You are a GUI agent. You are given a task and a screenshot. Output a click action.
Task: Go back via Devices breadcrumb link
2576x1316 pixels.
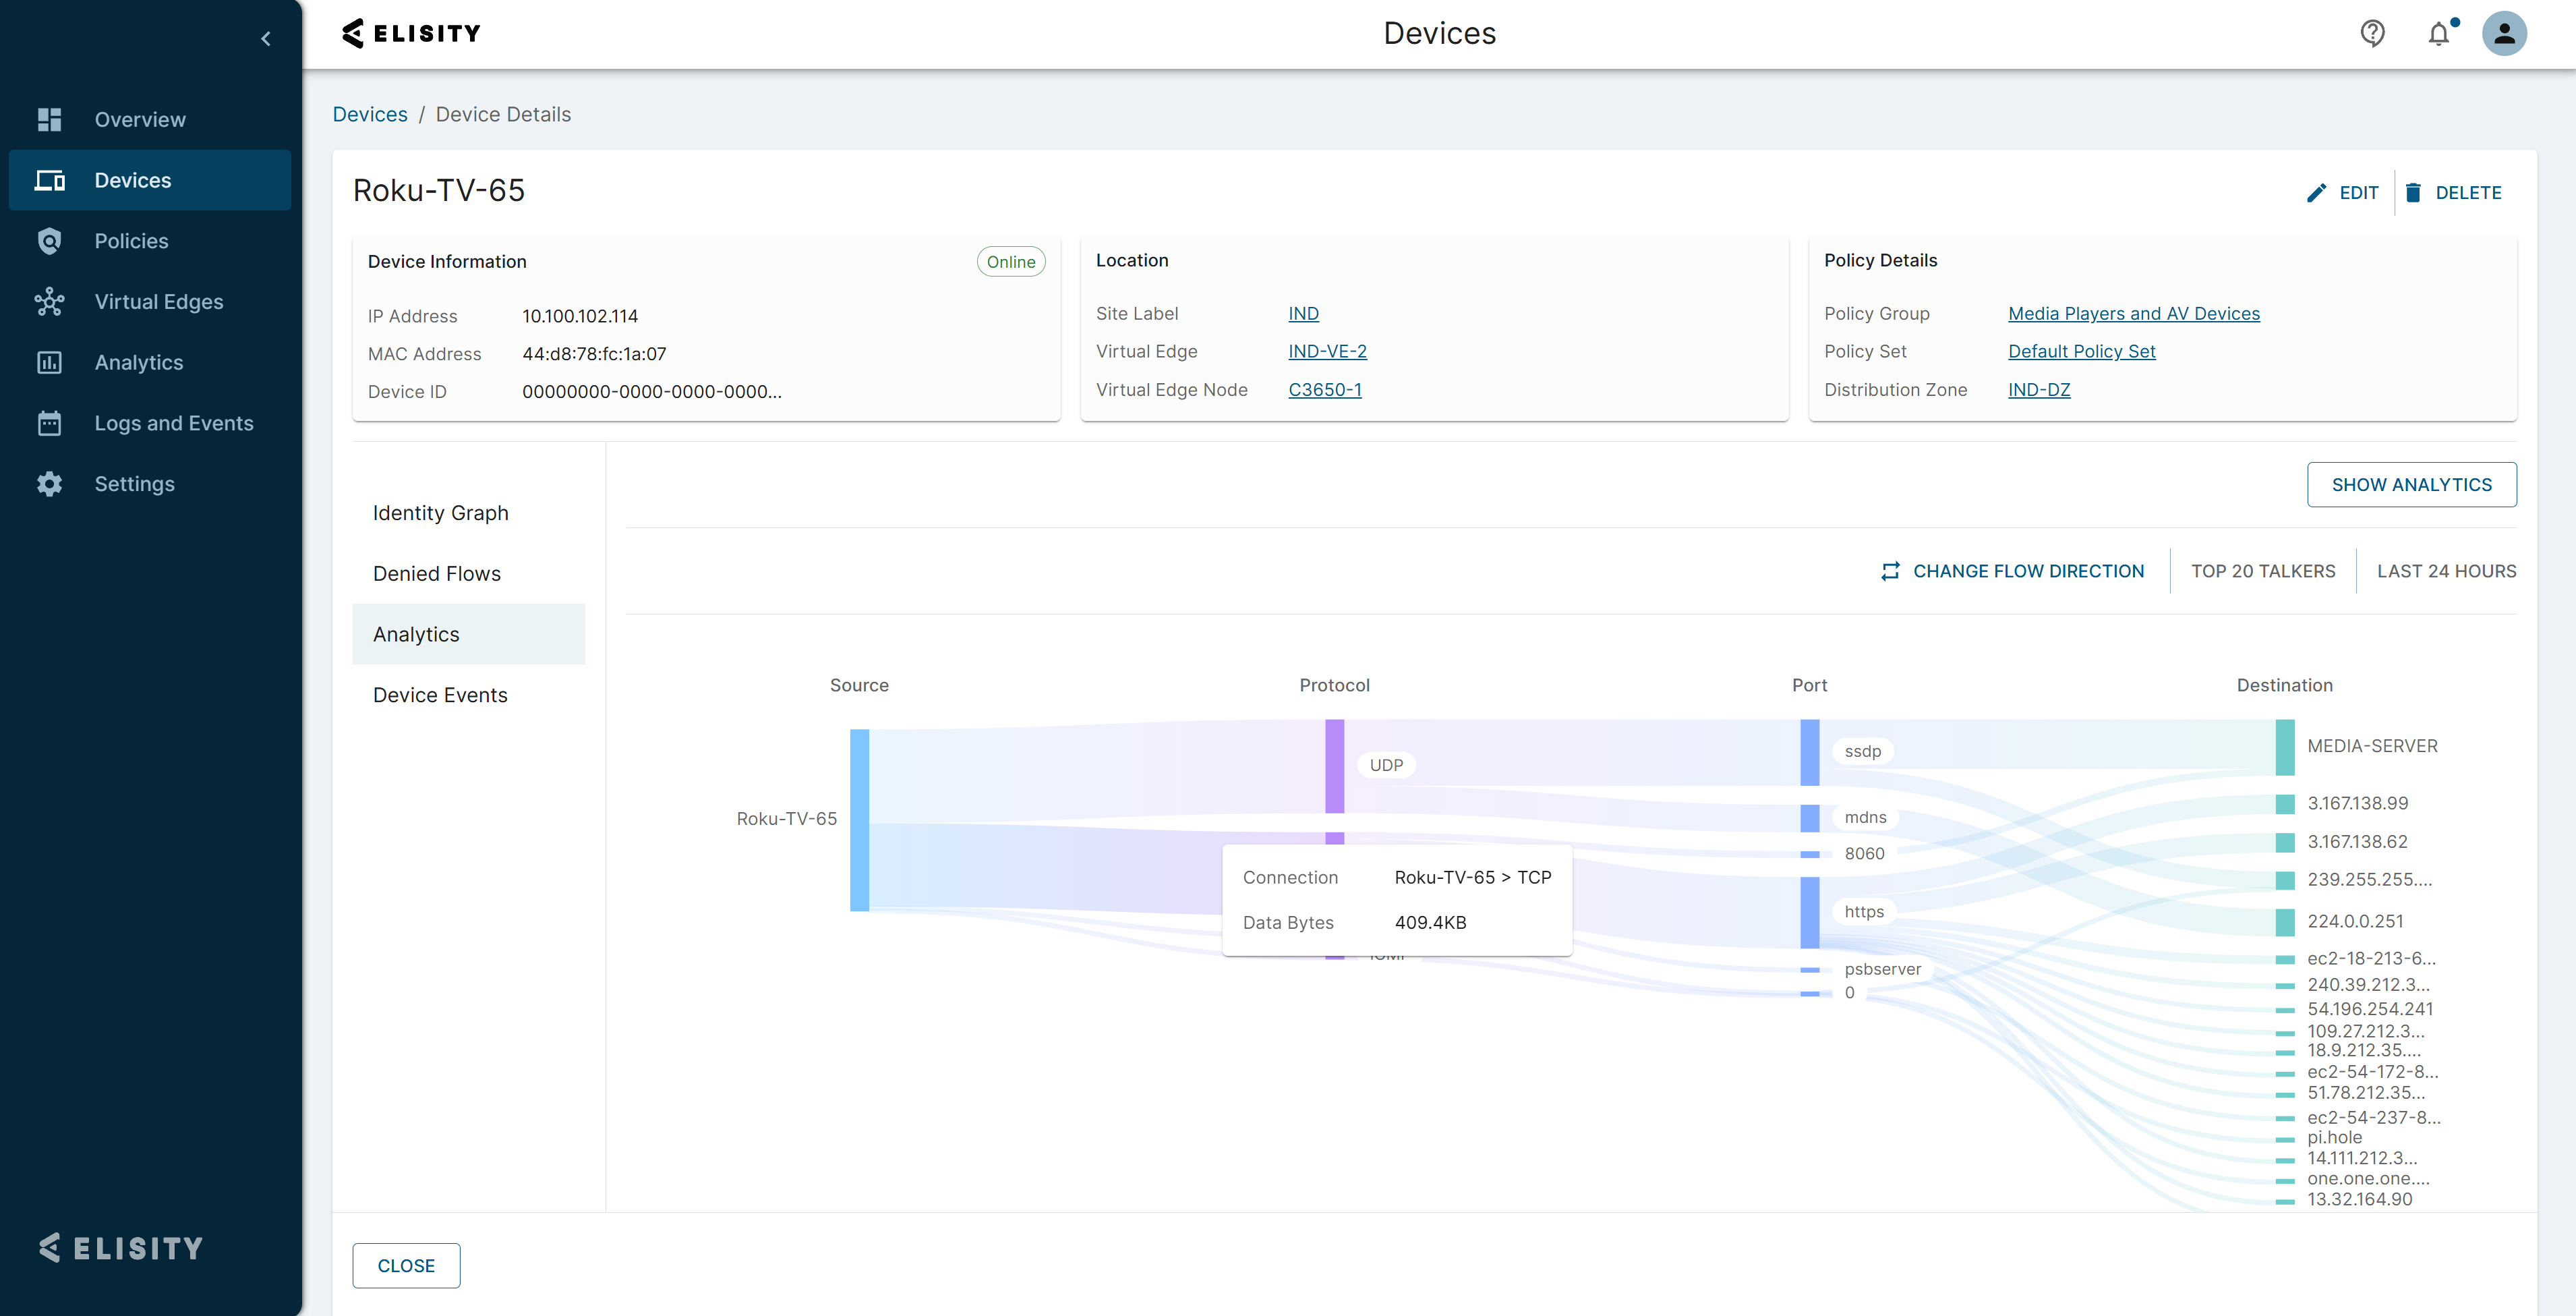pyautogui.click(x=370, y=114)
